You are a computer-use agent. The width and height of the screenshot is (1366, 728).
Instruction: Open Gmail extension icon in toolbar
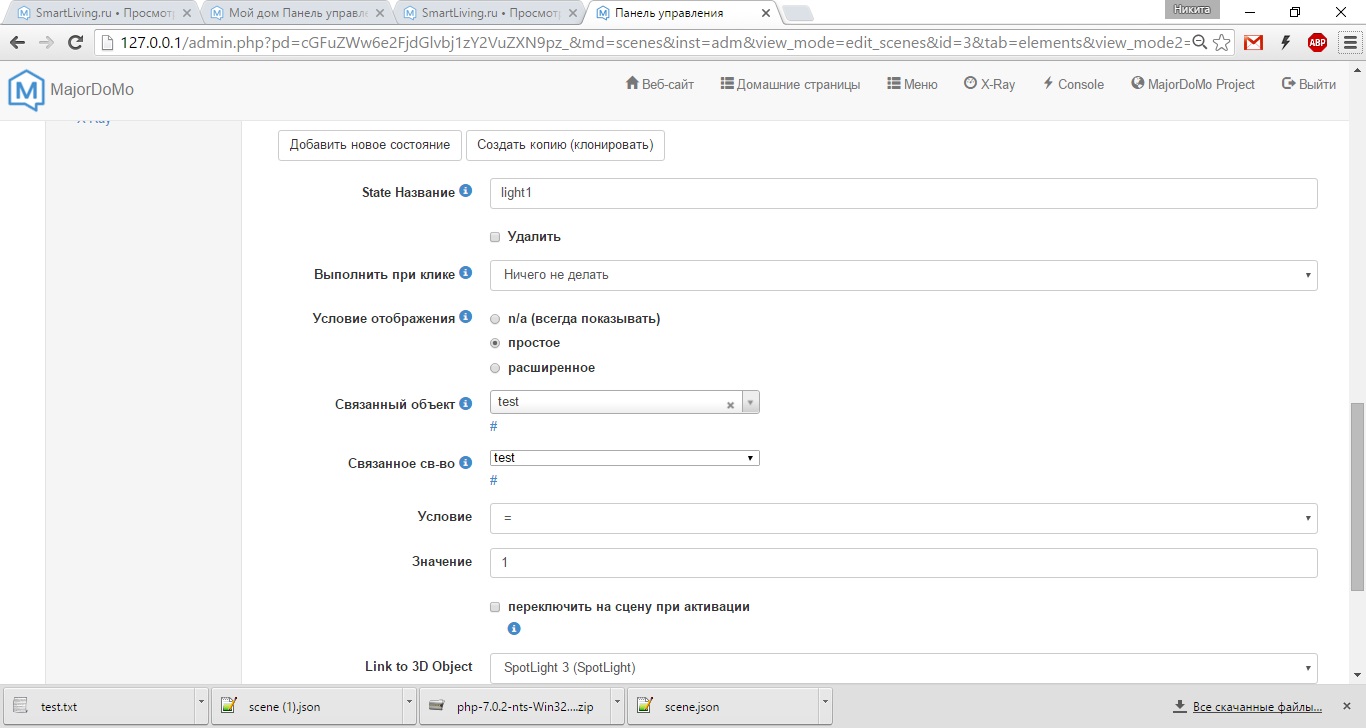(1253, 43)
